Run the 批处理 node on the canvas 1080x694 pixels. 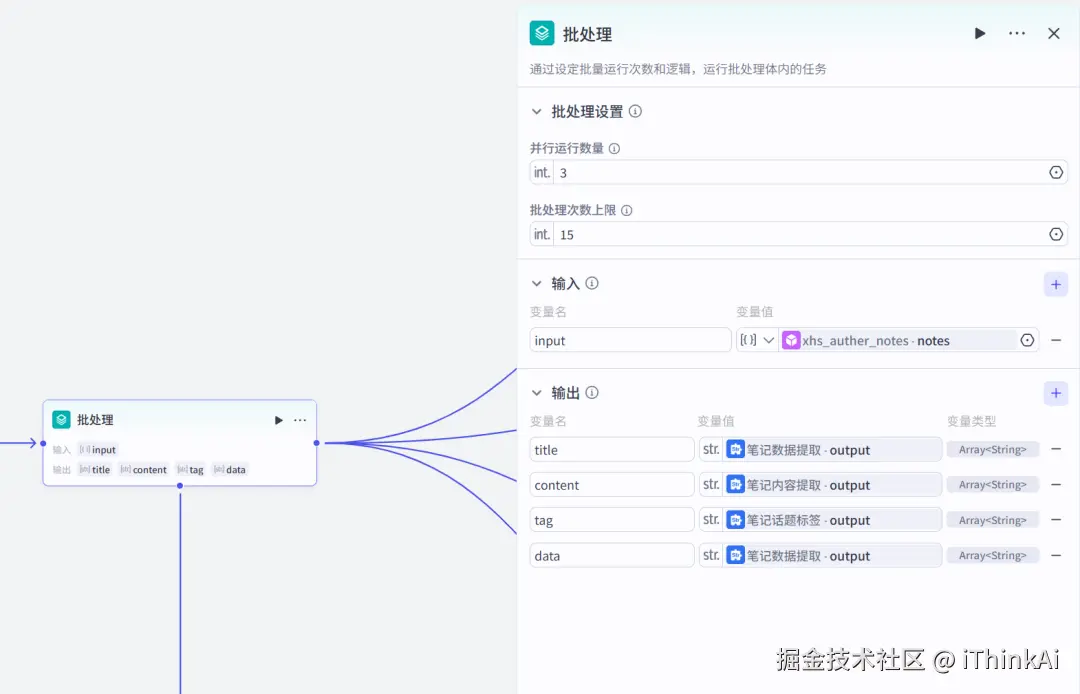point(278,420)
